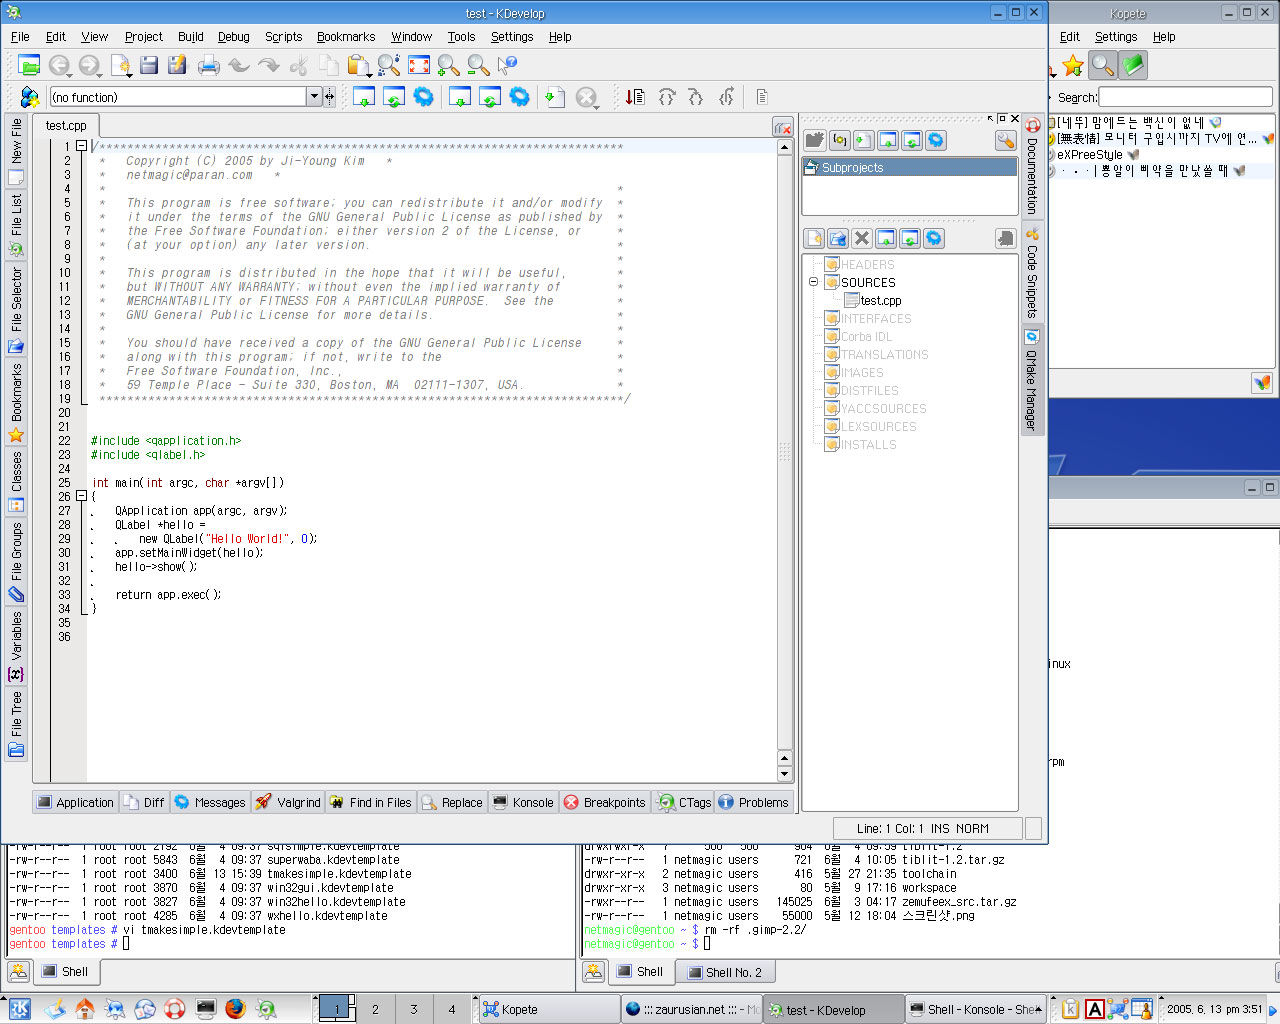Open the function navigator dropdown arrow
Viewport: 1280px width, 1024px height.
tap(314, 97)
